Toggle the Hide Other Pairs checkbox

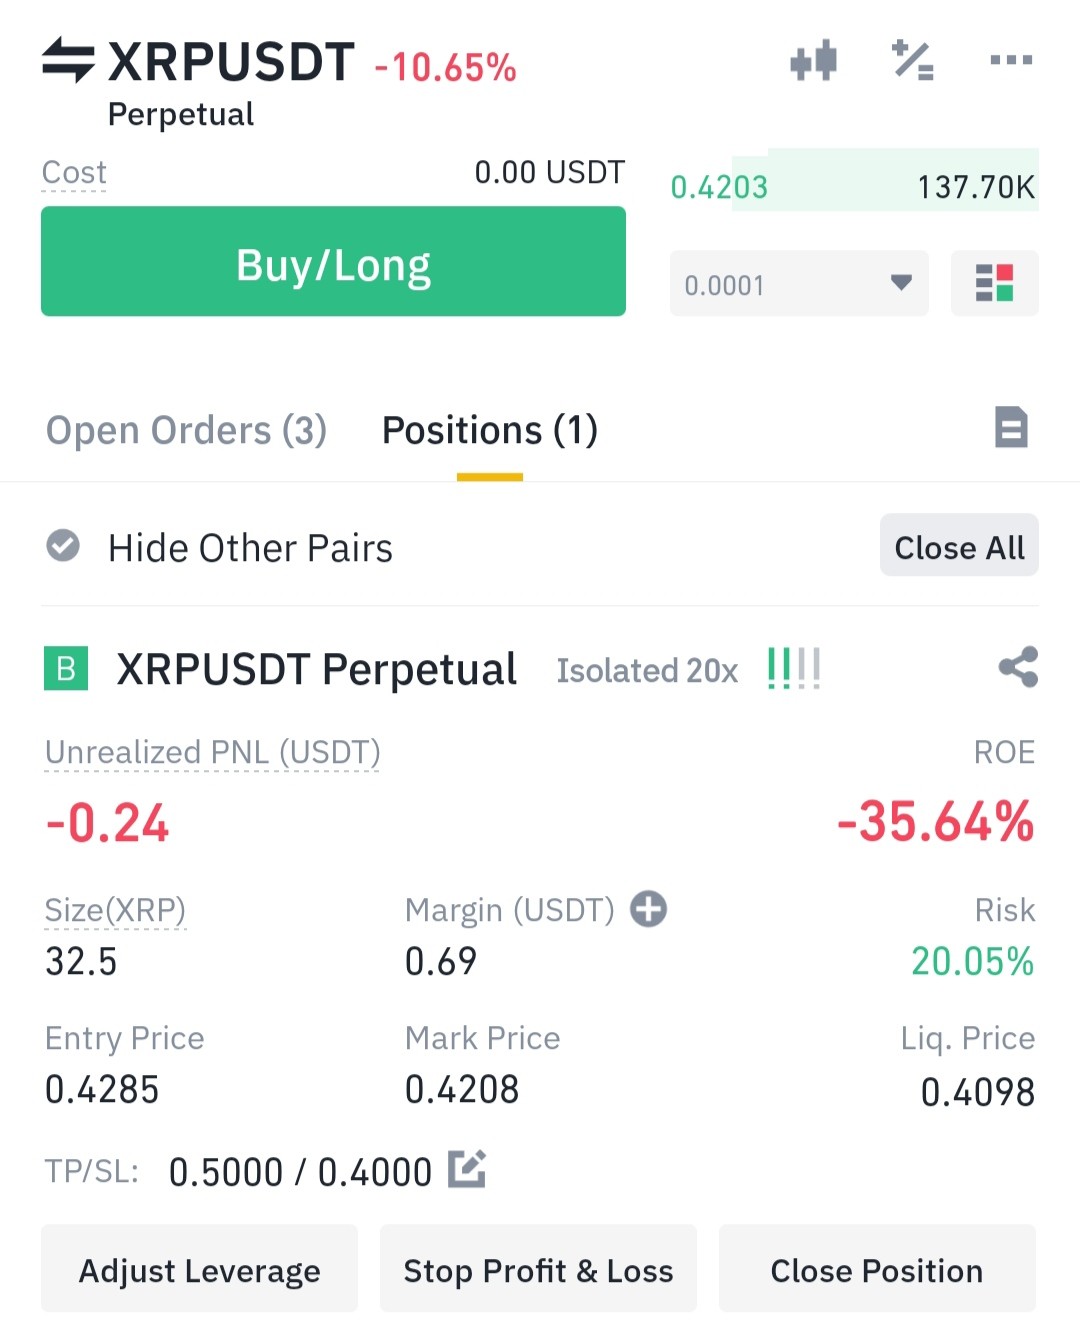(x=63, y=546)
